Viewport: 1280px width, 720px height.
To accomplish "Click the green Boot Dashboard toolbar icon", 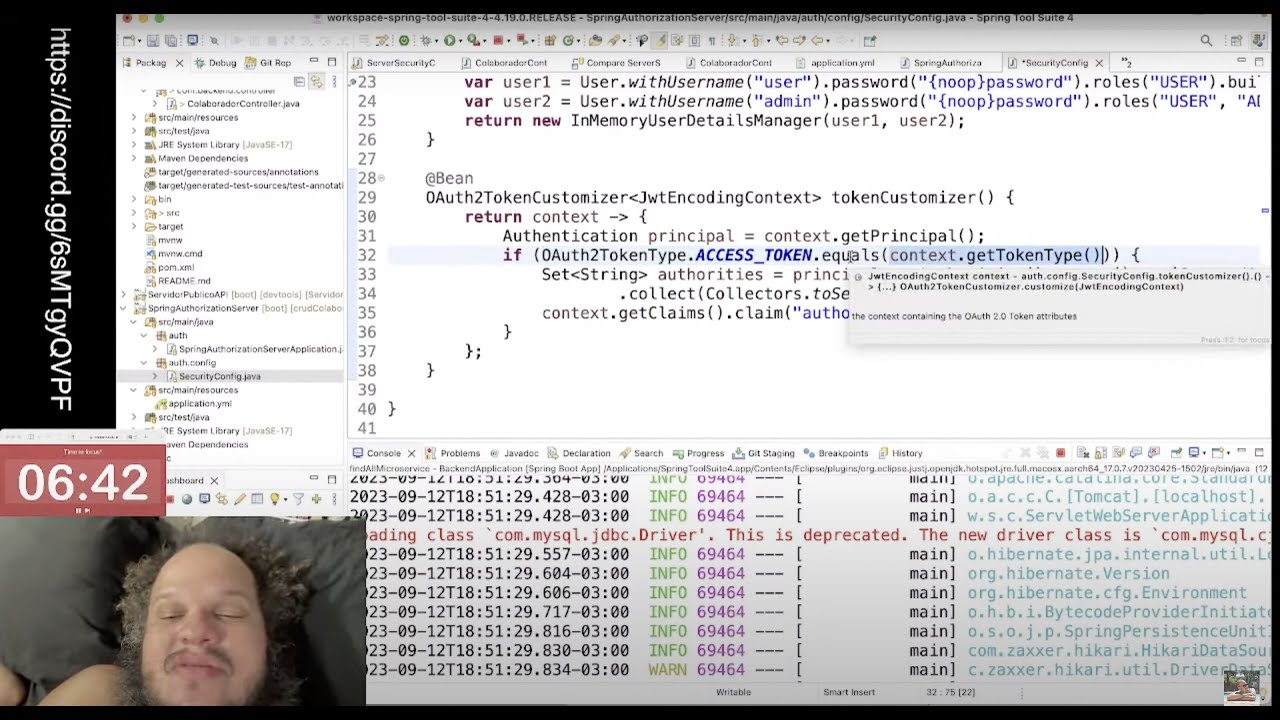I will [x=404, y=40].
